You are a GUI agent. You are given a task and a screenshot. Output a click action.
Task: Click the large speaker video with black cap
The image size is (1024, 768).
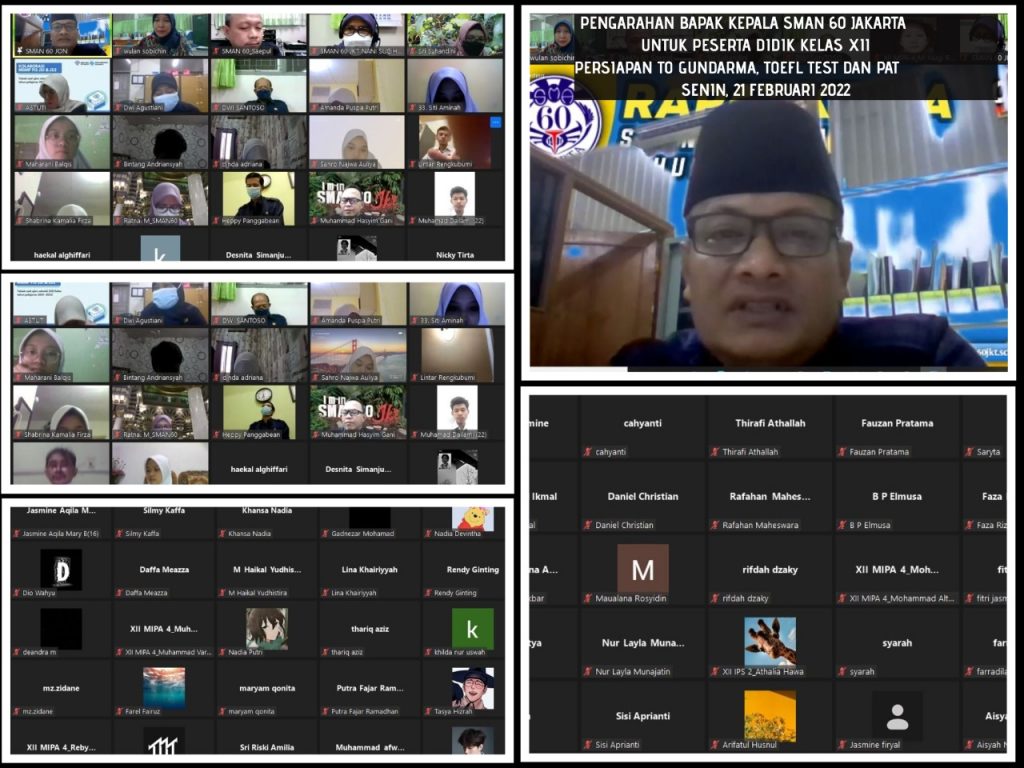click(x=767, y=230)
